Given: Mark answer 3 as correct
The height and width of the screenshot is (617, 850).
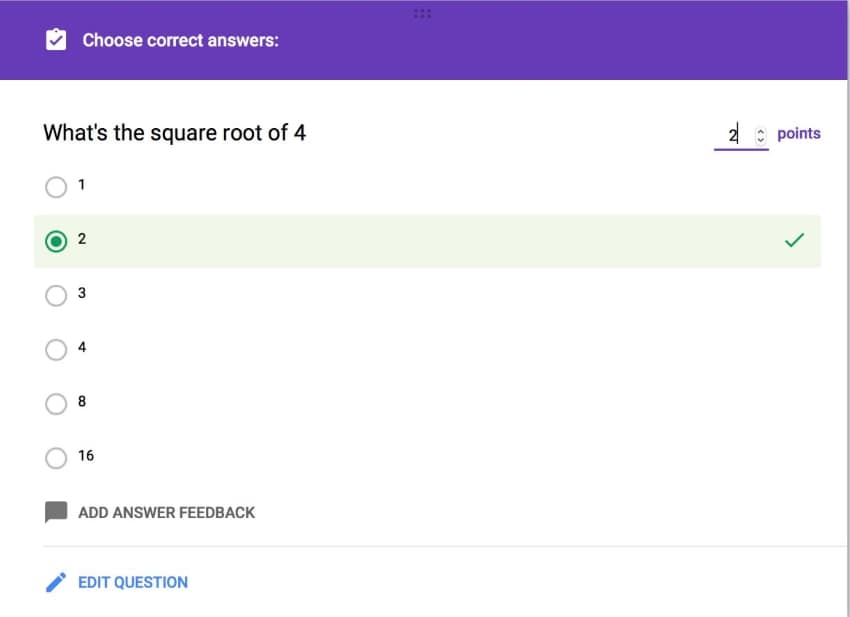Looking at the screenshot, I should pyautogui.click(x=56, y=295).
